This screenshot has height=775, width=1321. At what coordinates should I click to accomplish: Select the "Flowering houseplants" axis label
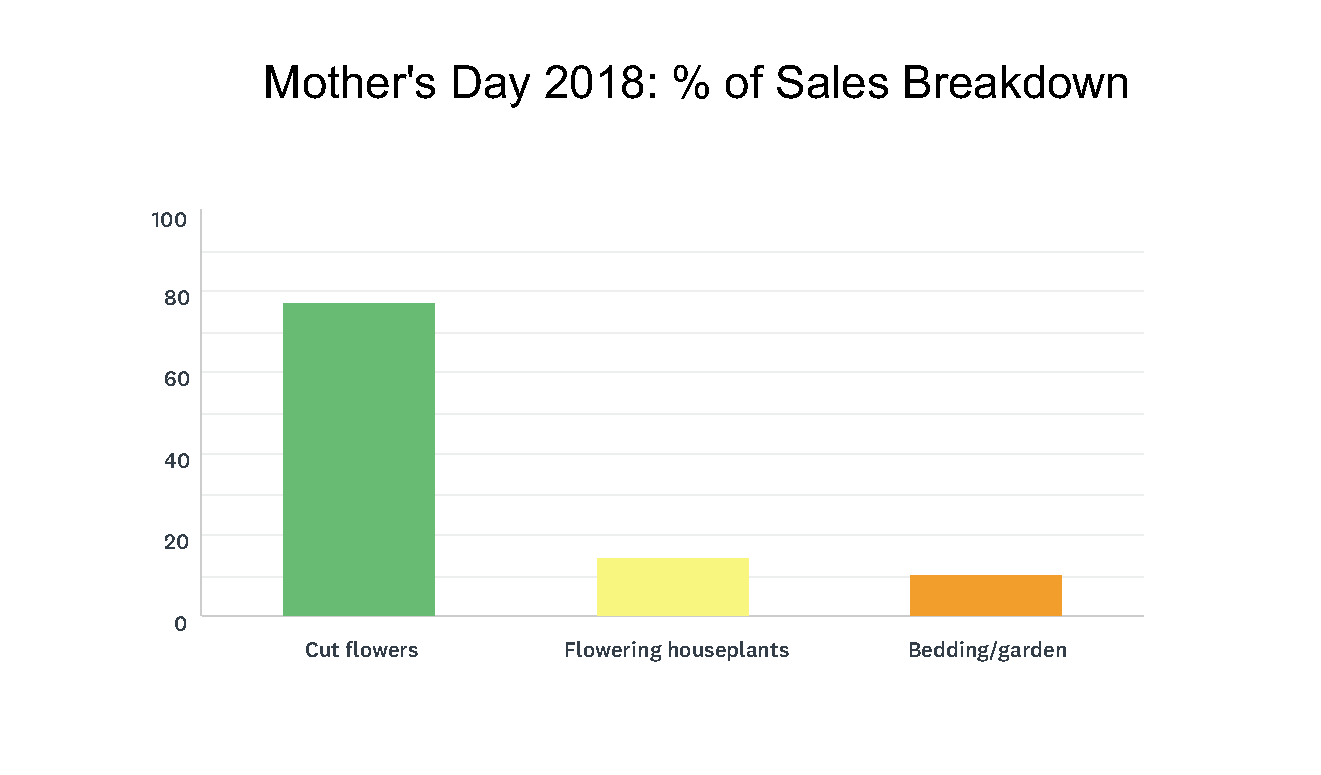point(676,650)
